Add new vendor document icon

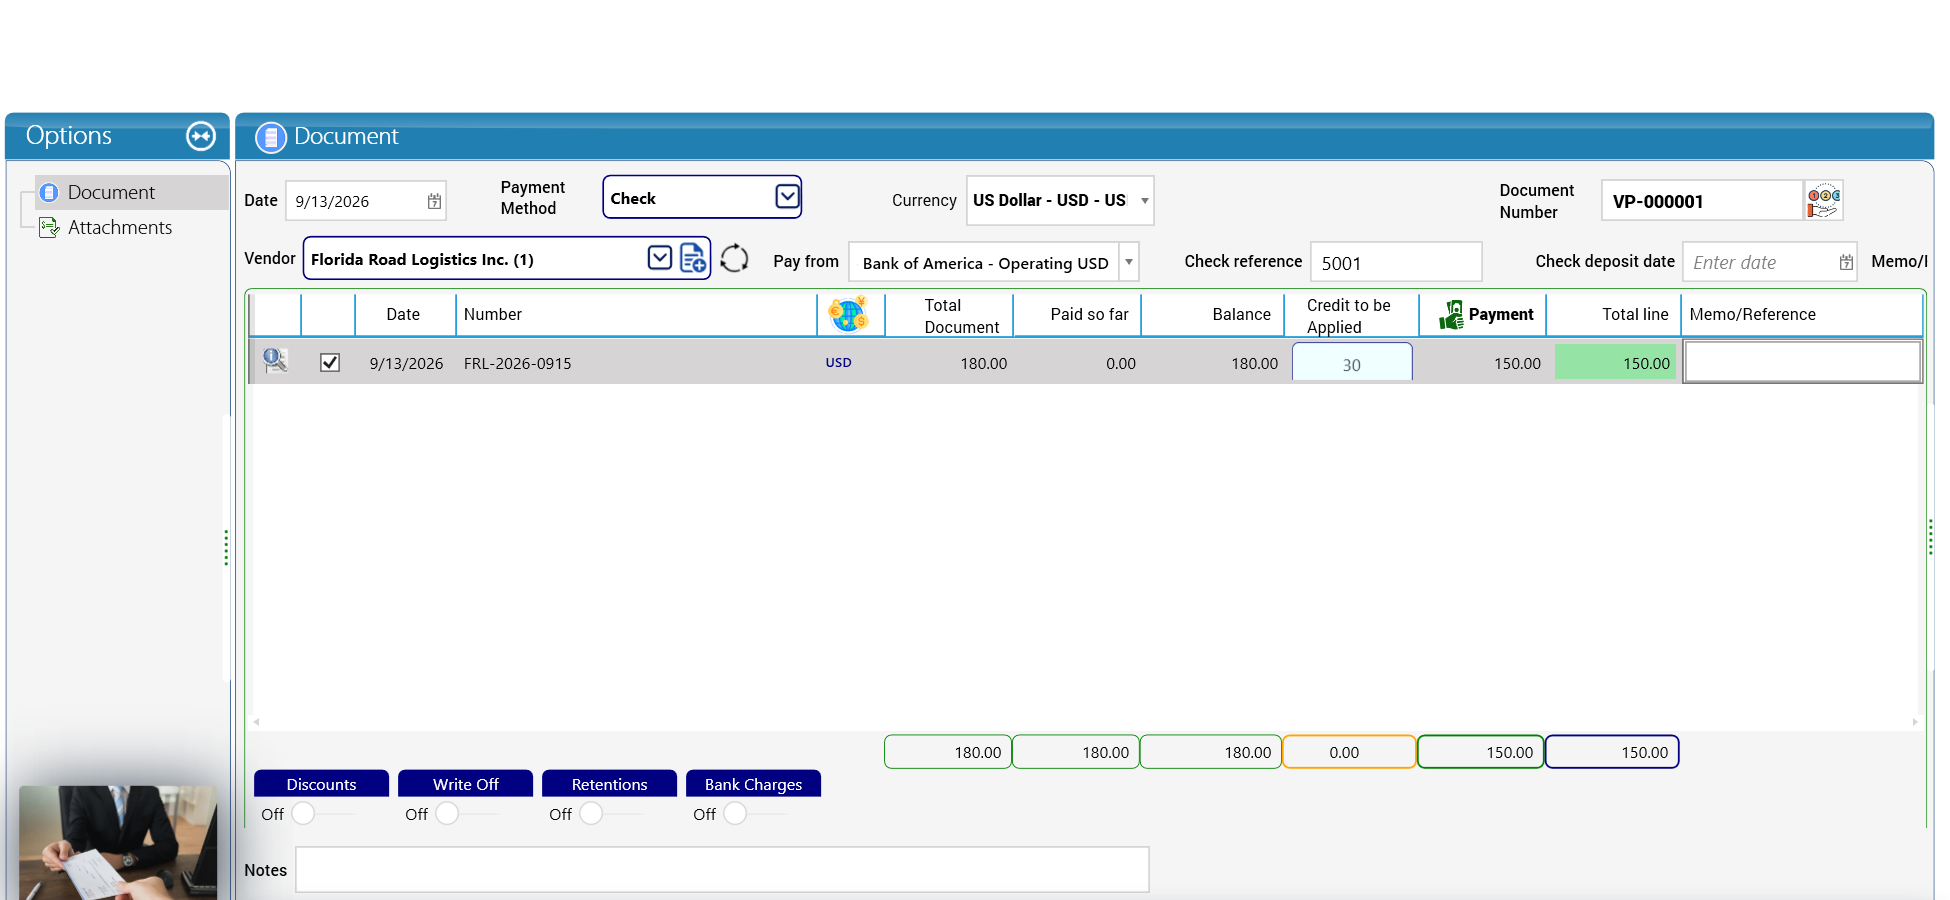(693, 258)
